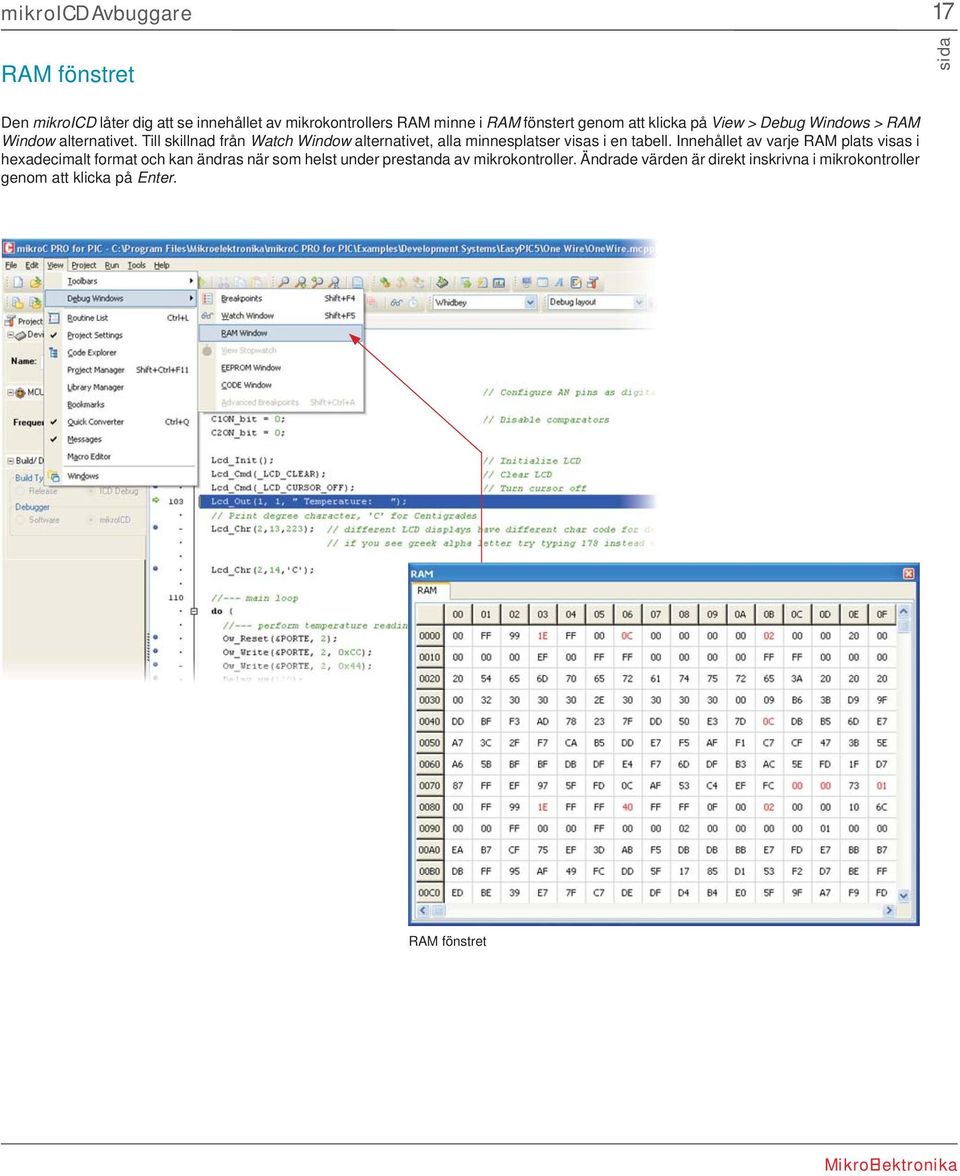Click the Open folder toolbar icon
This screenshot has height=1176, width=960.
[x=35, y=283]
